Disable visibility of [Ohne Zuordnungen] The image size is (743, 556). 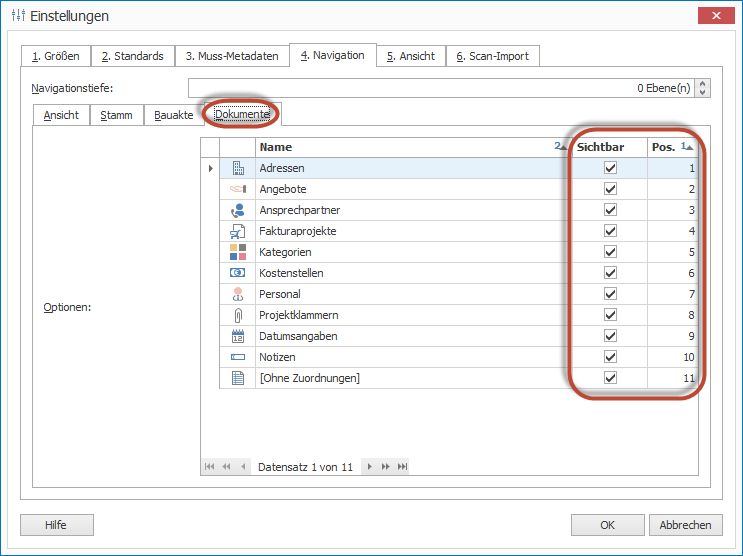pyautogui.click(x=610, y=378)
